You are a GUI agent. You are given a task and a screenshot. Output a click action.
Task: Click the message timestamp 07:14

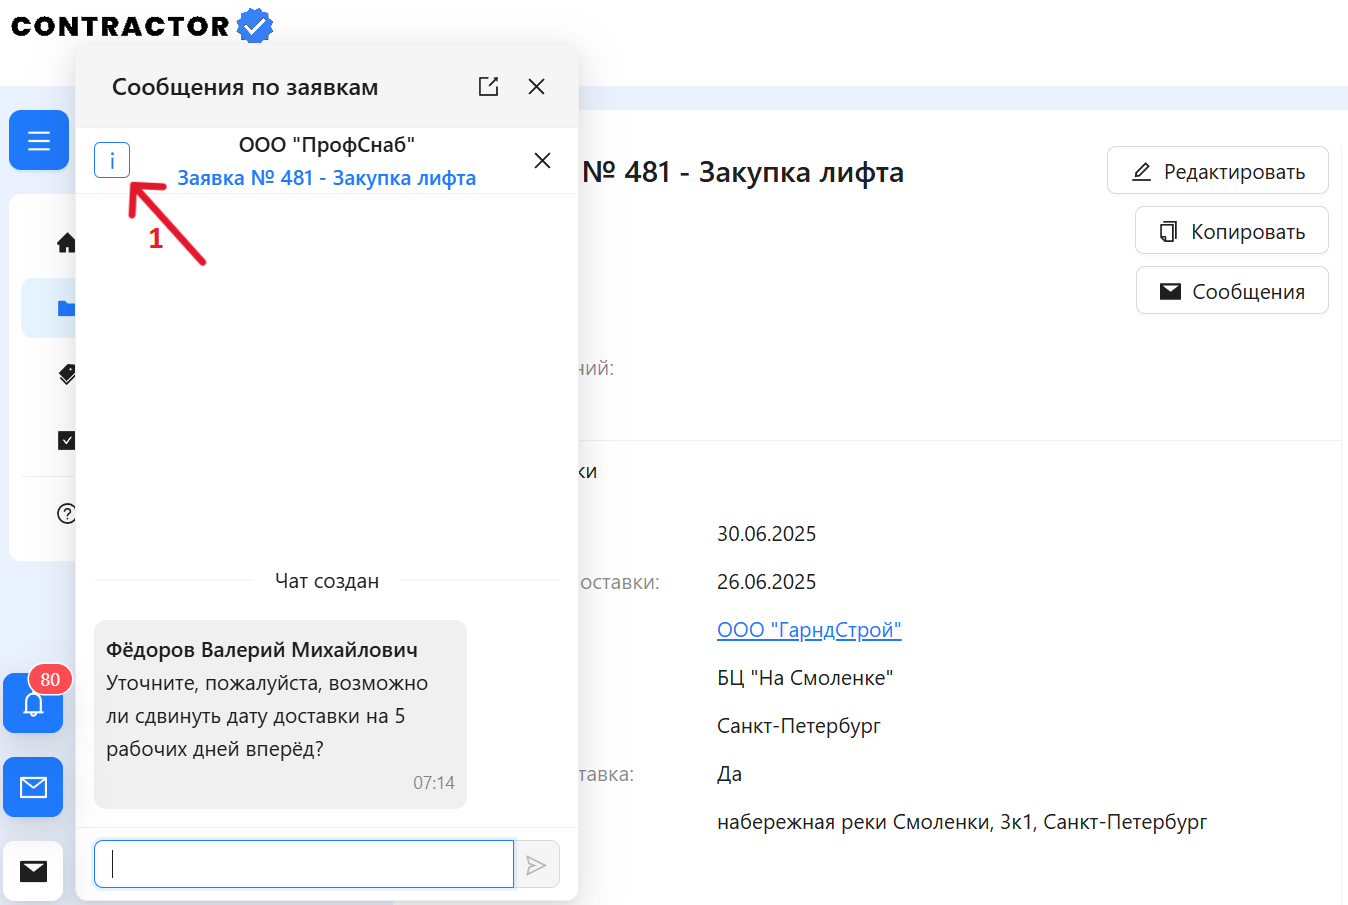pyautogui.click(x=434, y=783)
